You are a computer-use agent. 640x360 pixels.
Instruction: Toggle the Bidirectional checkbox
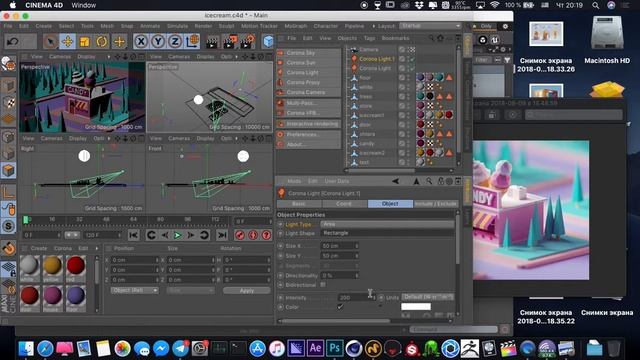[x=323, y=284]
